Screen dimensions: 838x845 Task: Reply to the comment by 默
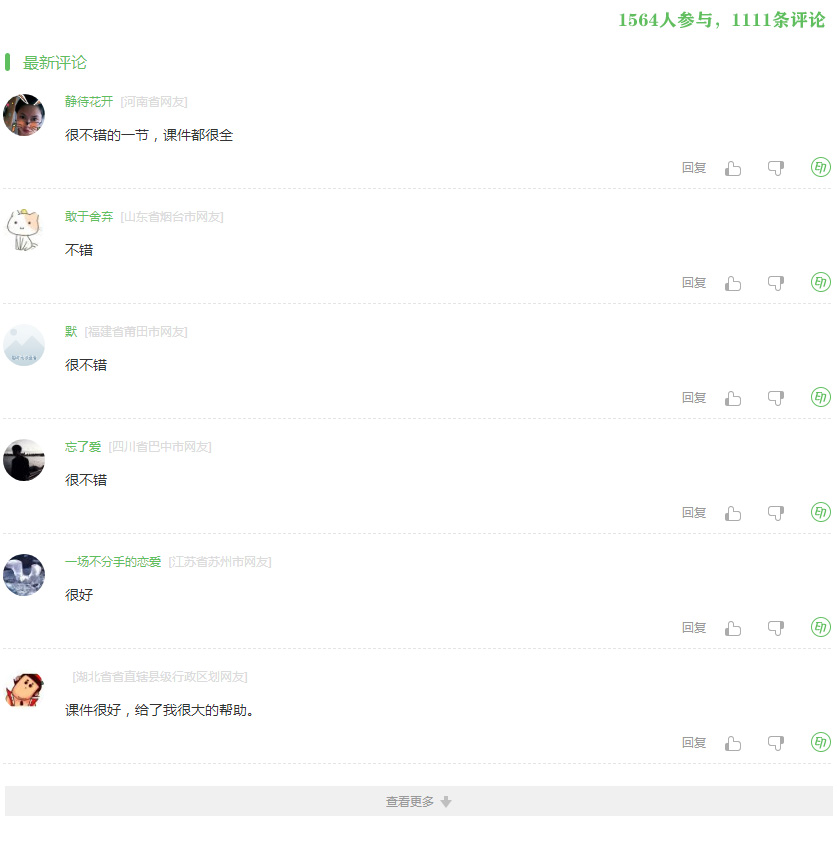pyautogui.click(x=694, y=398)
